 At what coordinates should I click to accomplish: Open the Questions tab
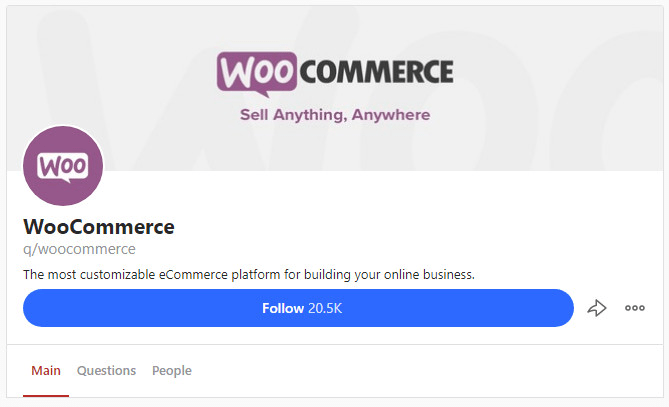click(x=106, y=370)
